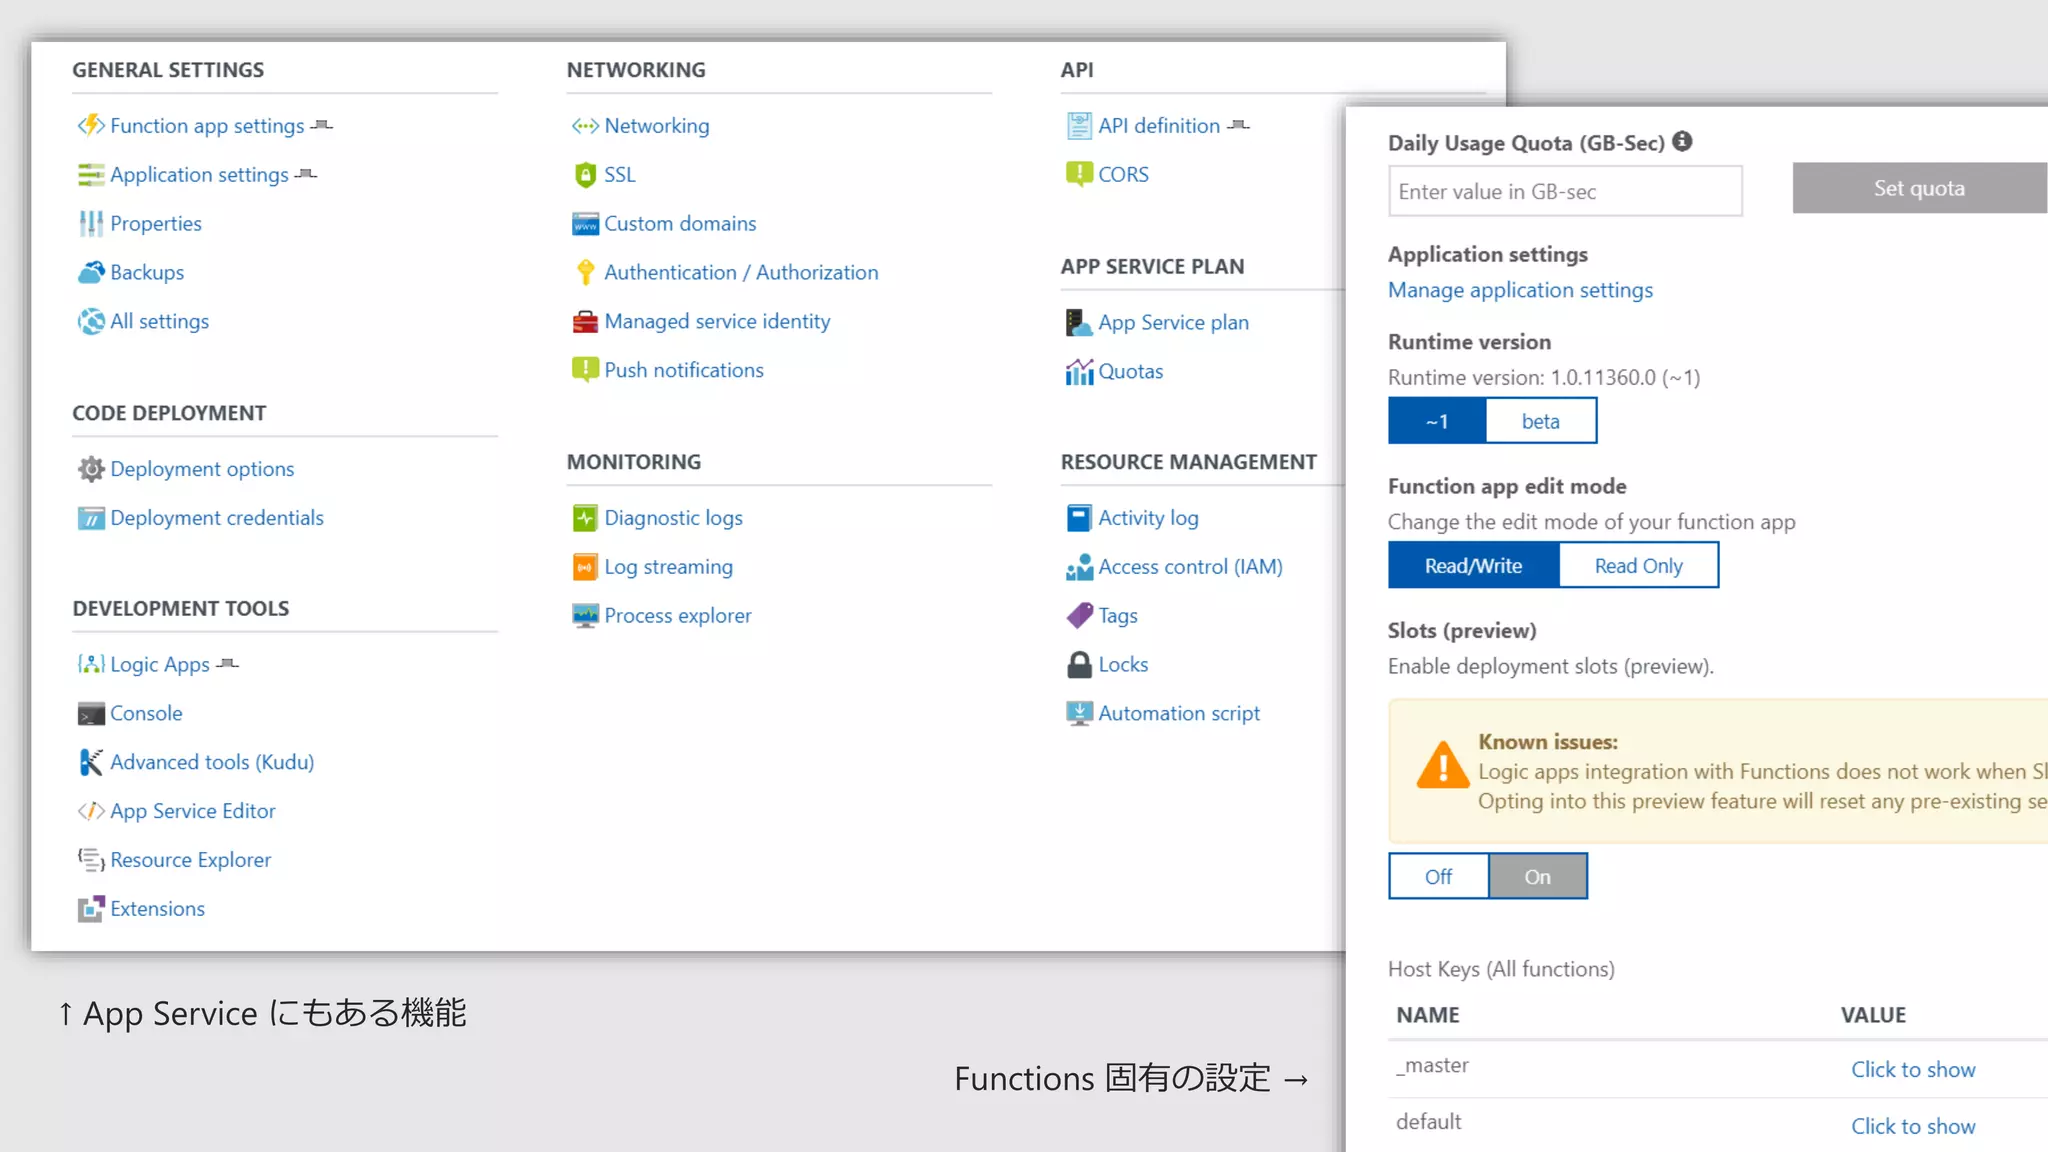Click the App Service plan icon
2048x1152 pixels.
tap(1079, 322)
